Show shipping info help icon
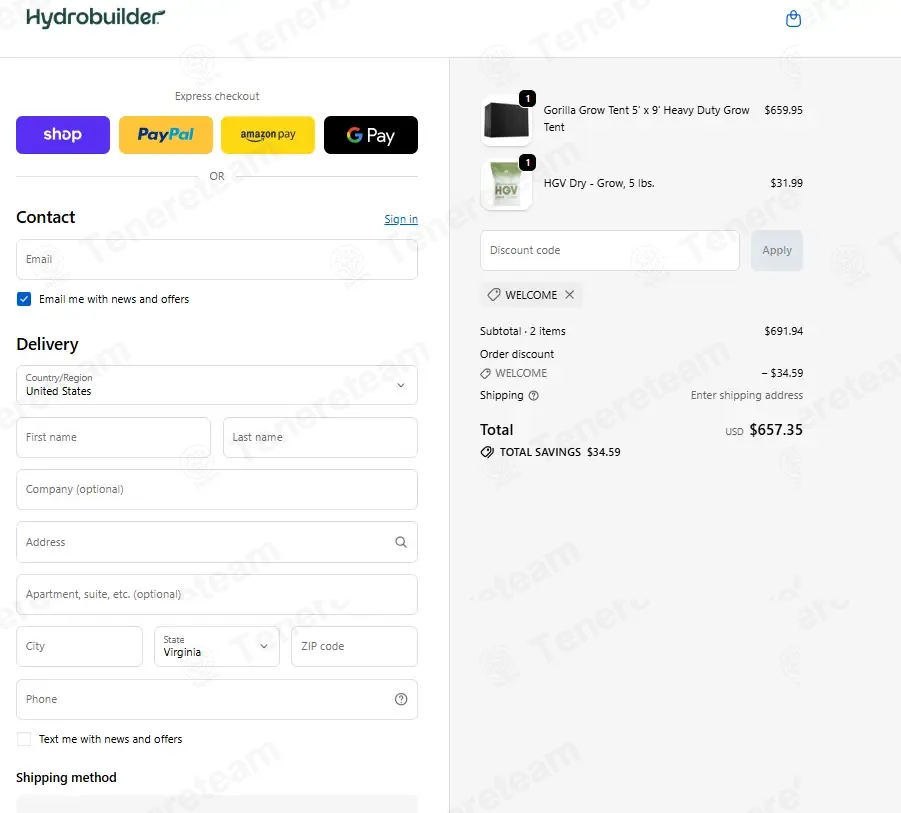This screenshot has height=813, width=901. [533, 395]
